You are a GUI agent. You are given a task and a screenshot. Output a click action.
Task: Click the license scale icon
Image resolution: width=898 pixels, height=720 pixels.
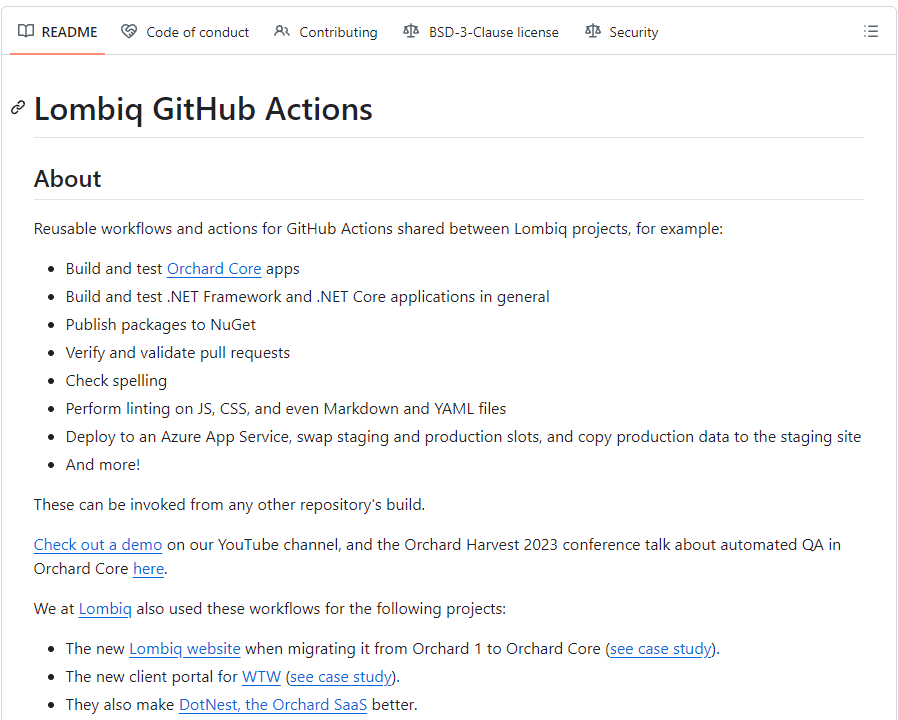pyautogui.click(x=411, y=31)
